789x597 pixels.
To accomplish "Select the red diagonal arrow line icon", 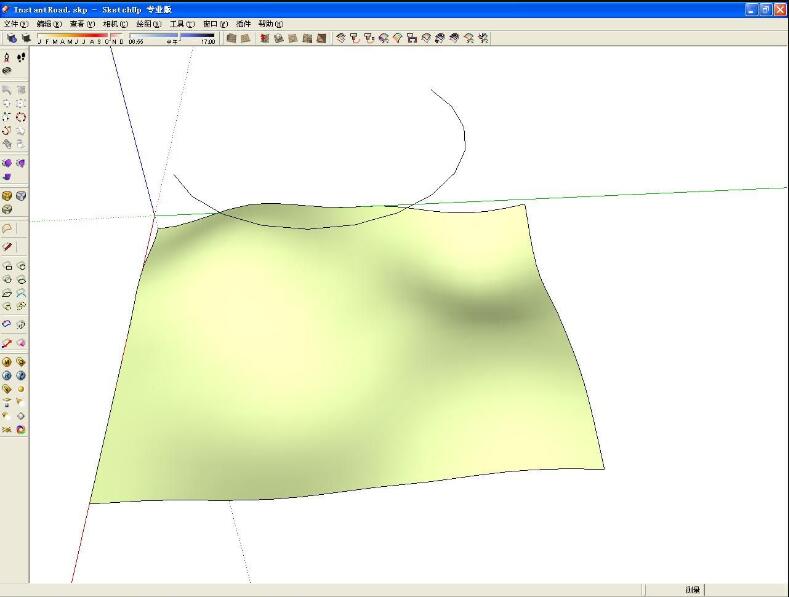I will [x=7, y=343].
